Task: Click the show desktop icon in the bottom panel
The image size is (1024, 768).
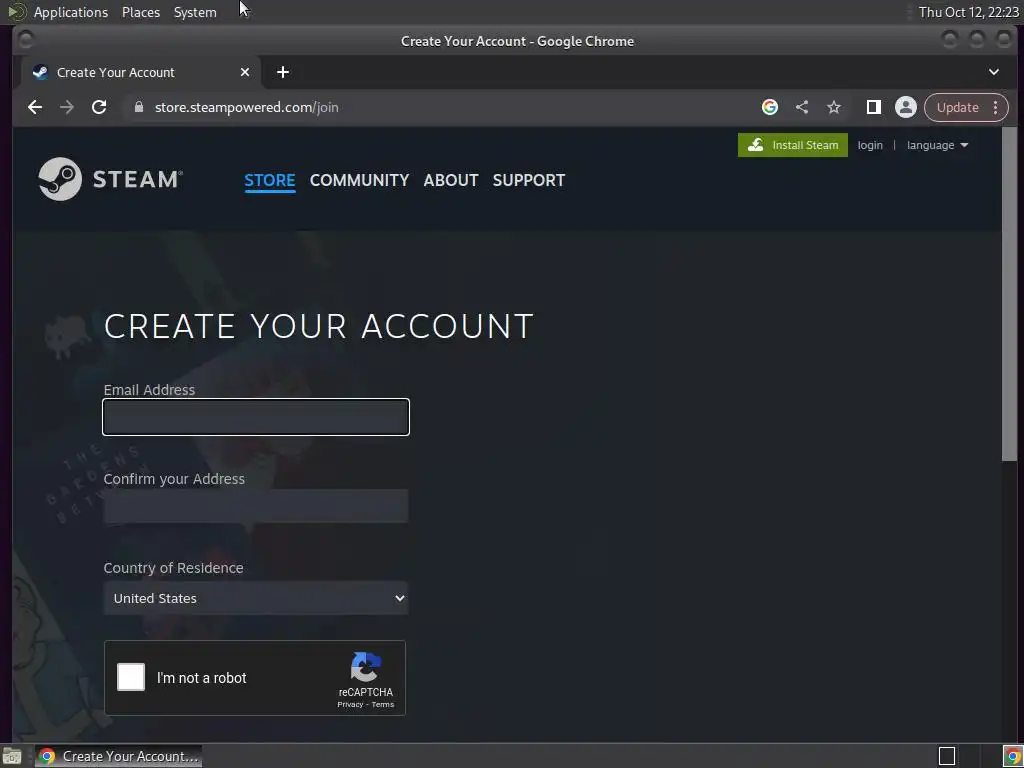Action: (12, 756)
